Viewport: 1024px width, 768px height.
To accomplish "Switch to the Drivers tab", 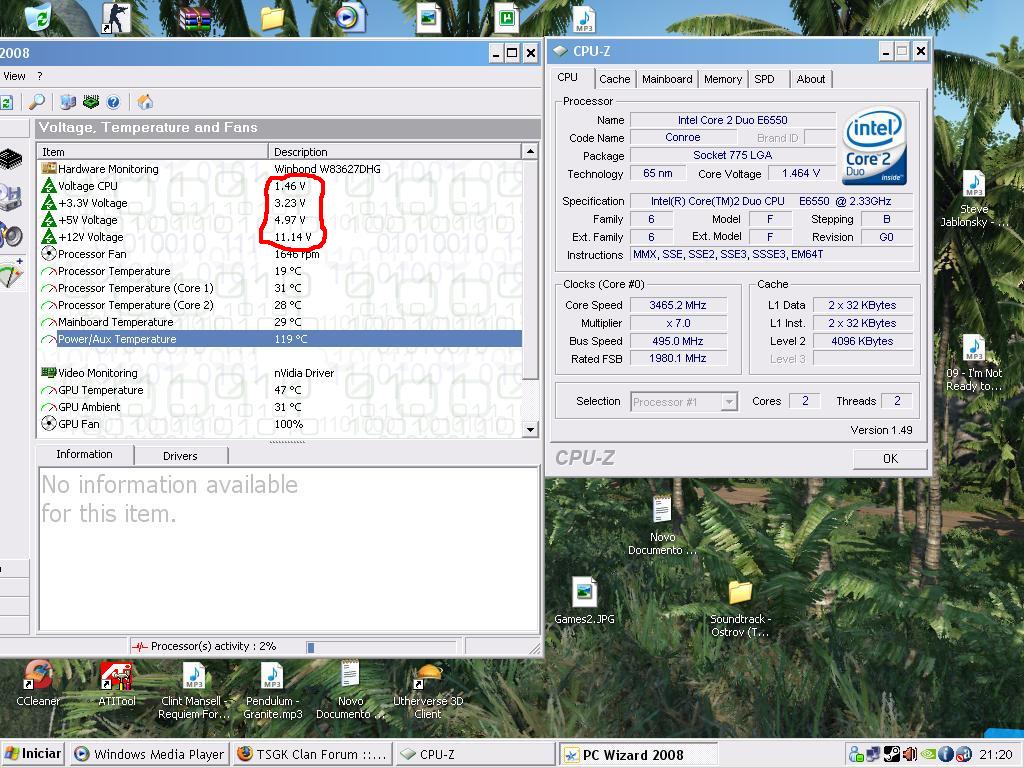I will click(x=180, y=456).
